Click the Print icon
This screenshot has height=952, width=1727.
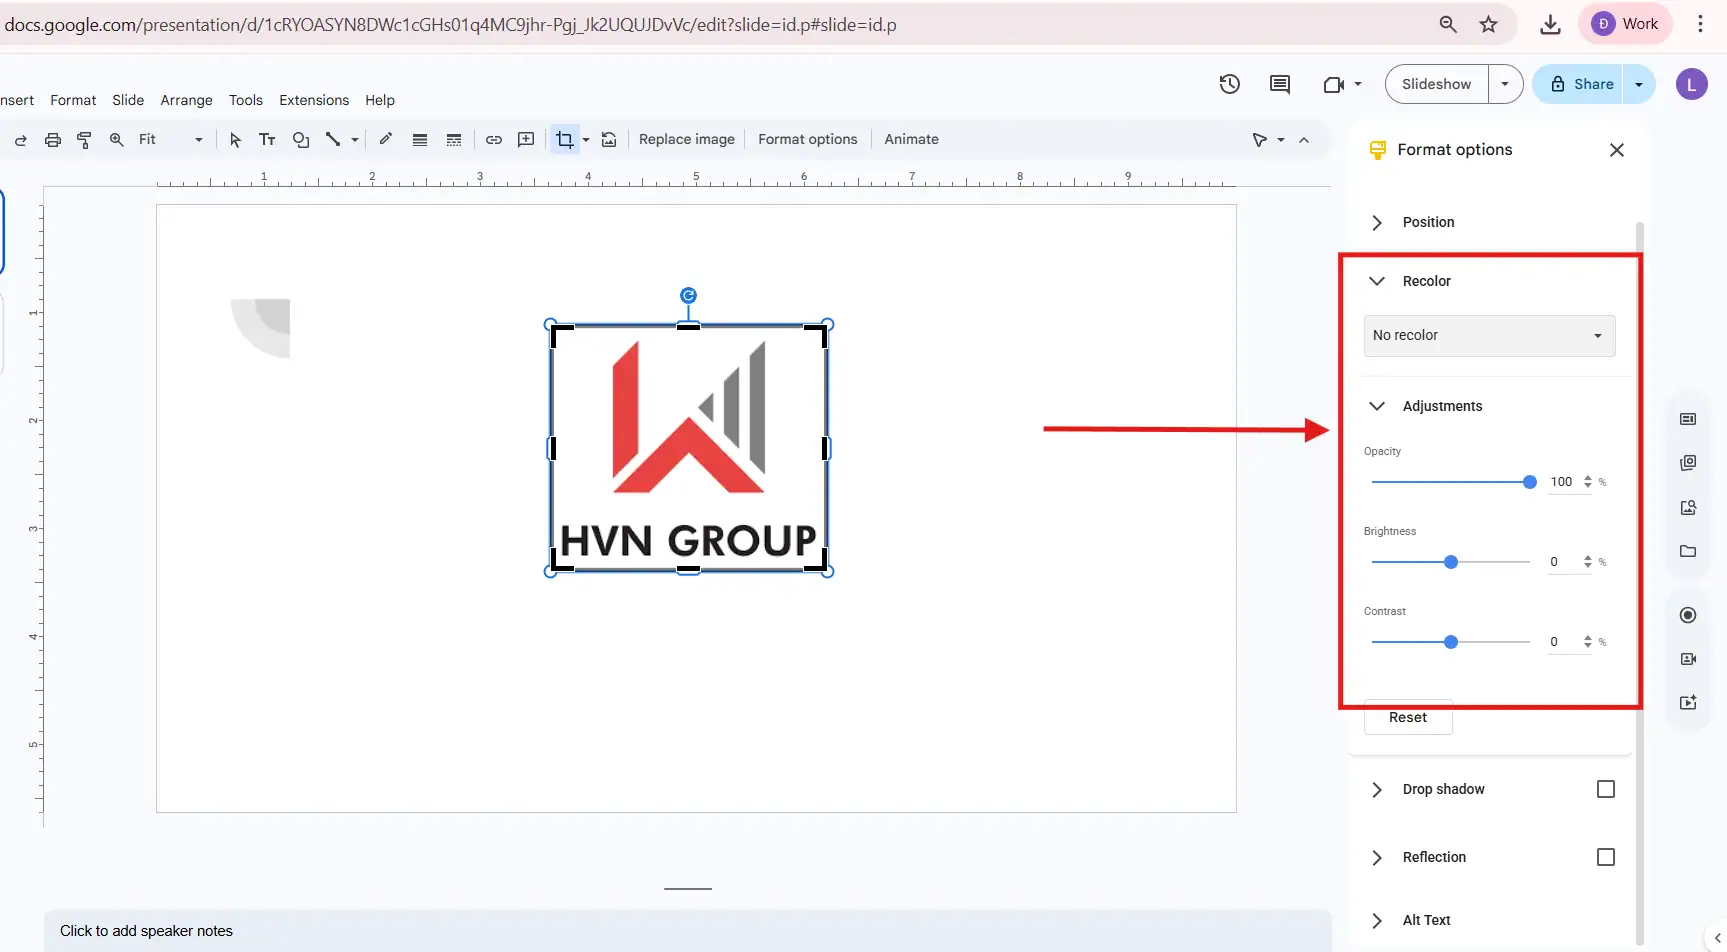pos(53,140)
